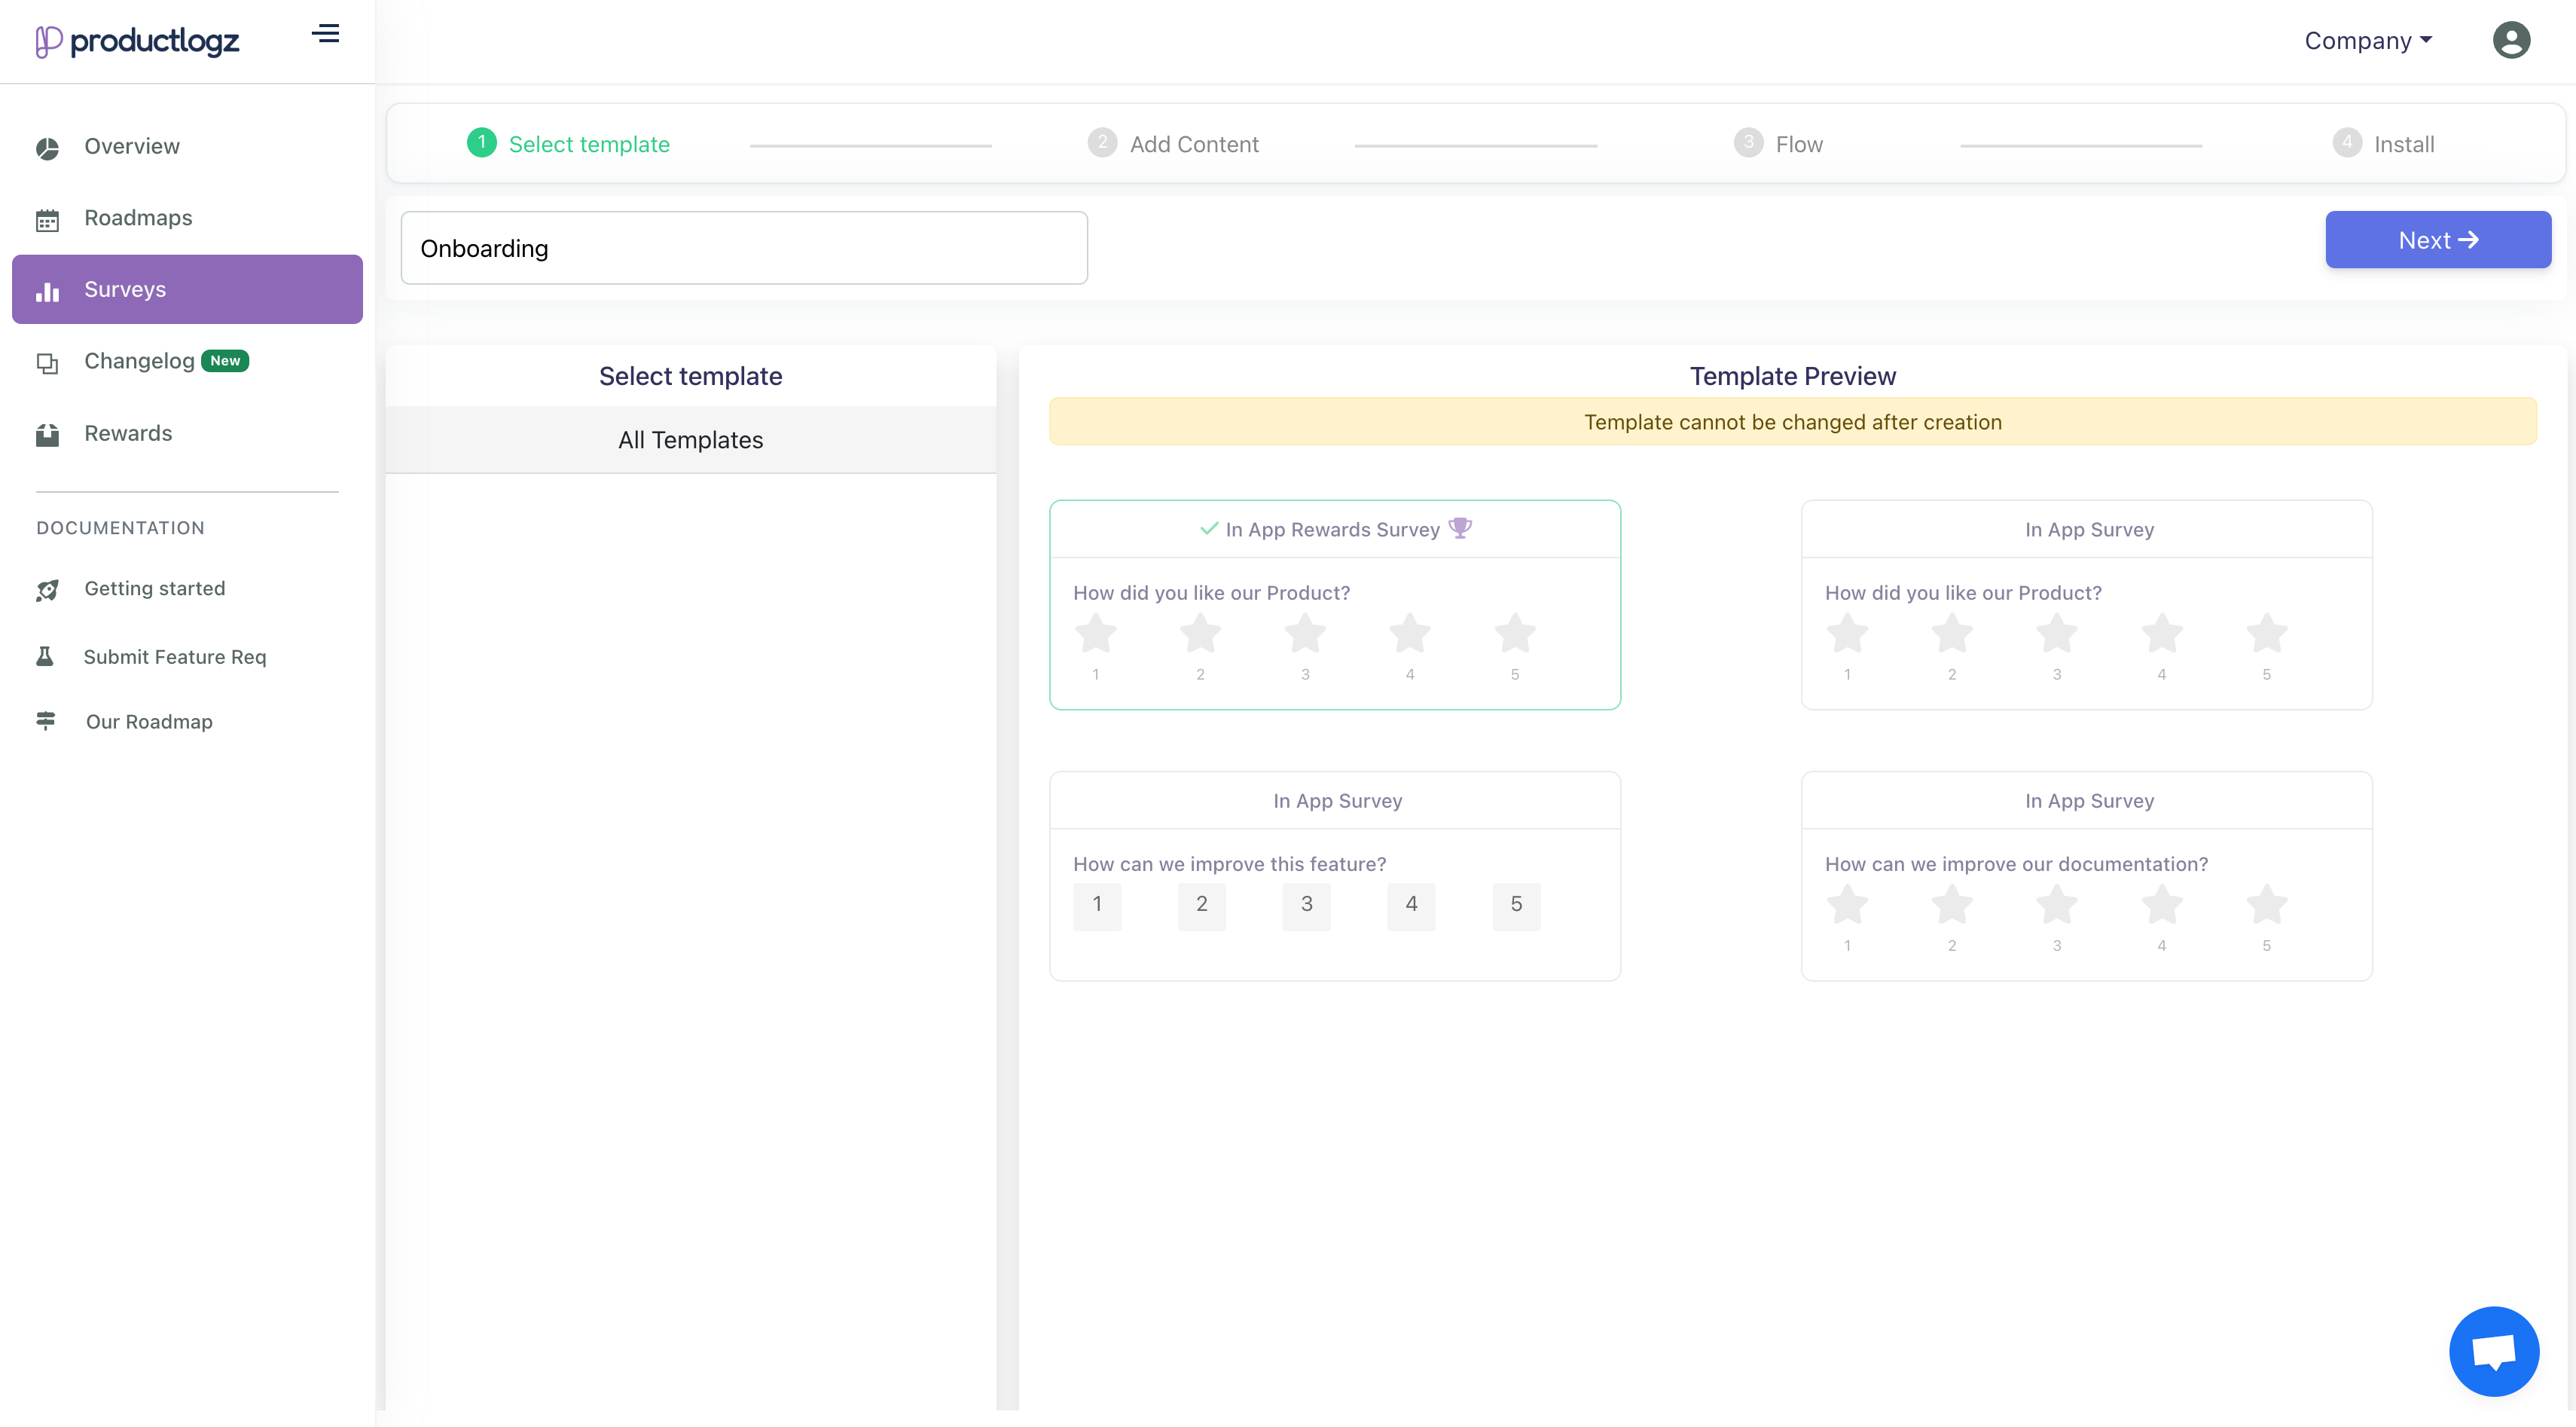This screenshot has width=2576, height=1427.
Task: Select the In App Rewards Survey template
Action: [1334, 529]
